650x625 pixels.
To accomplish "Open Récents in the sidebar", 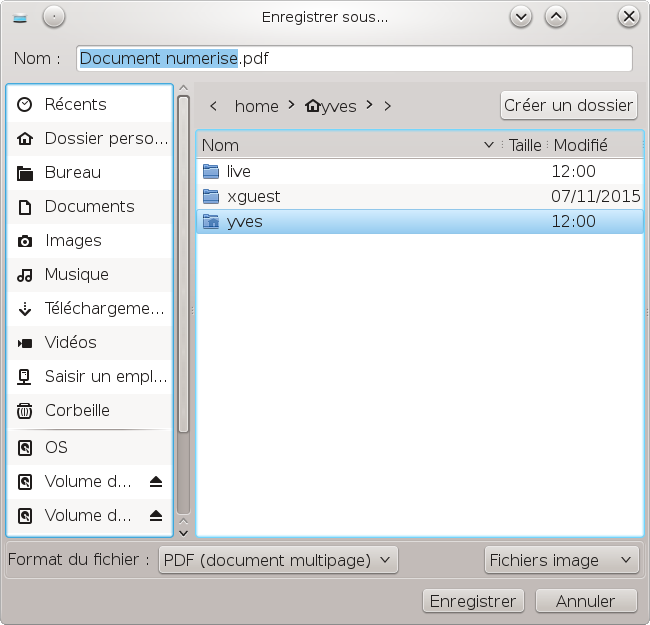I will click(x=75, y=104).
